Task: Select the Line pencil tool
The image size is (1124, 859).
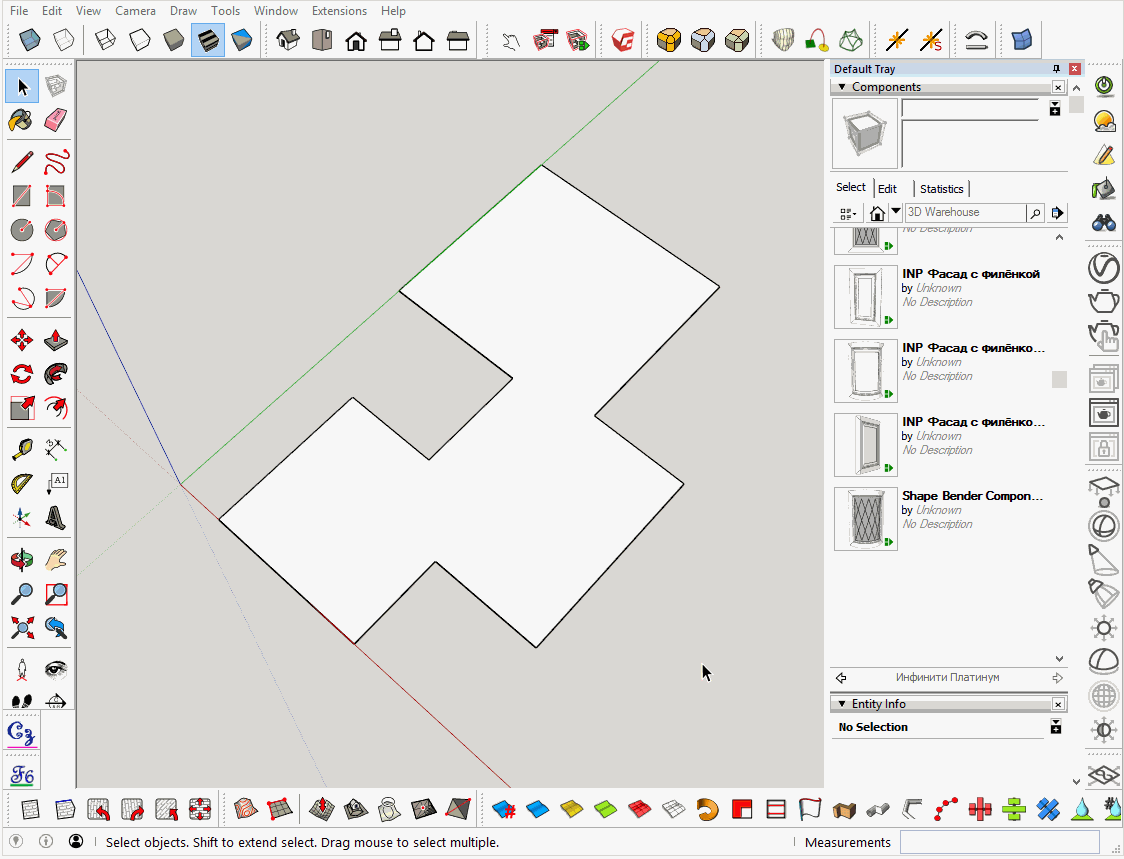Action: point(21,161)
